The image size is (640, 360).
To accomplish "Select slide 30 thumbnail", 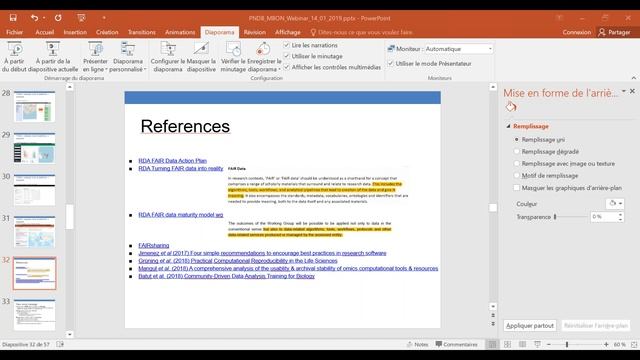I will click(34, 190).
